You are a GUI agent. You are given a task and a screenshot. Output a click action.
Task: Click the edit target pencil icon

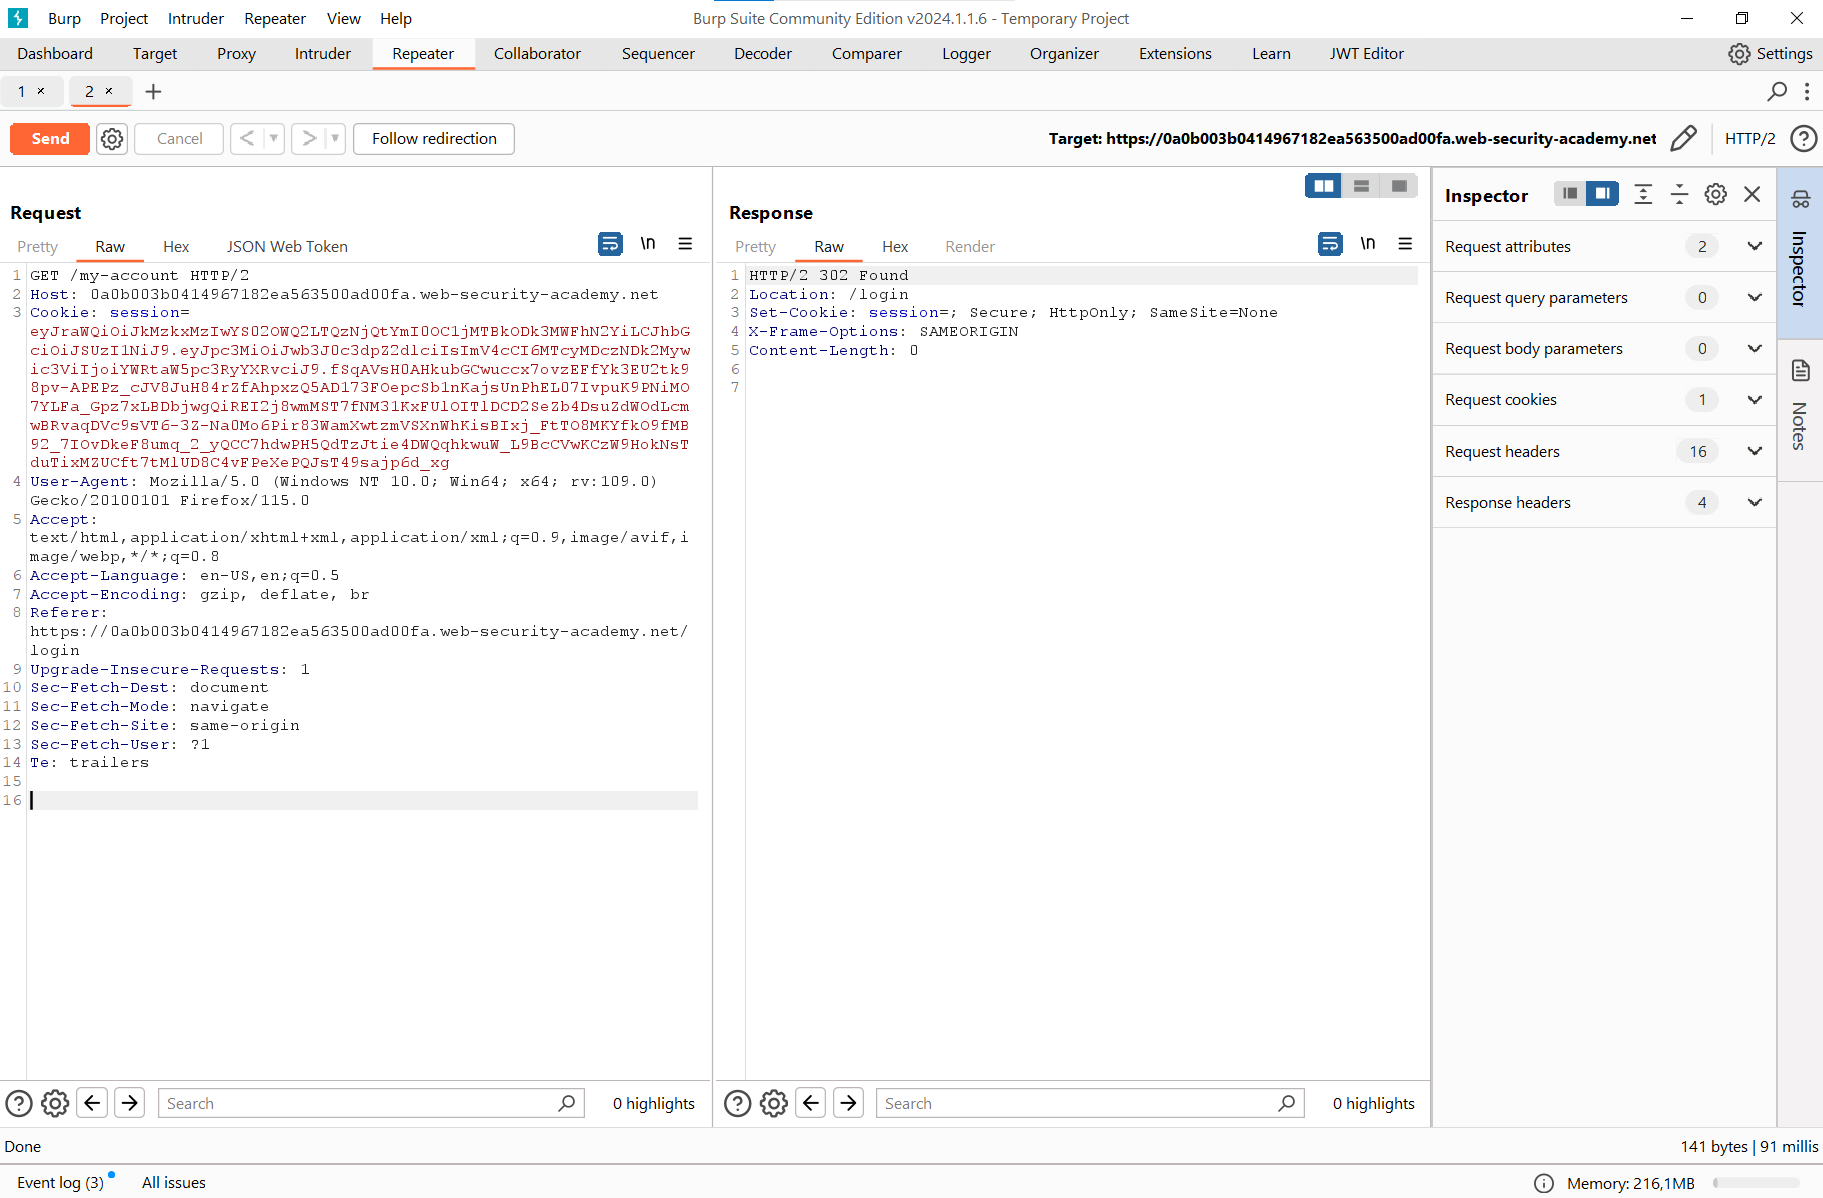coord(1683,138)
